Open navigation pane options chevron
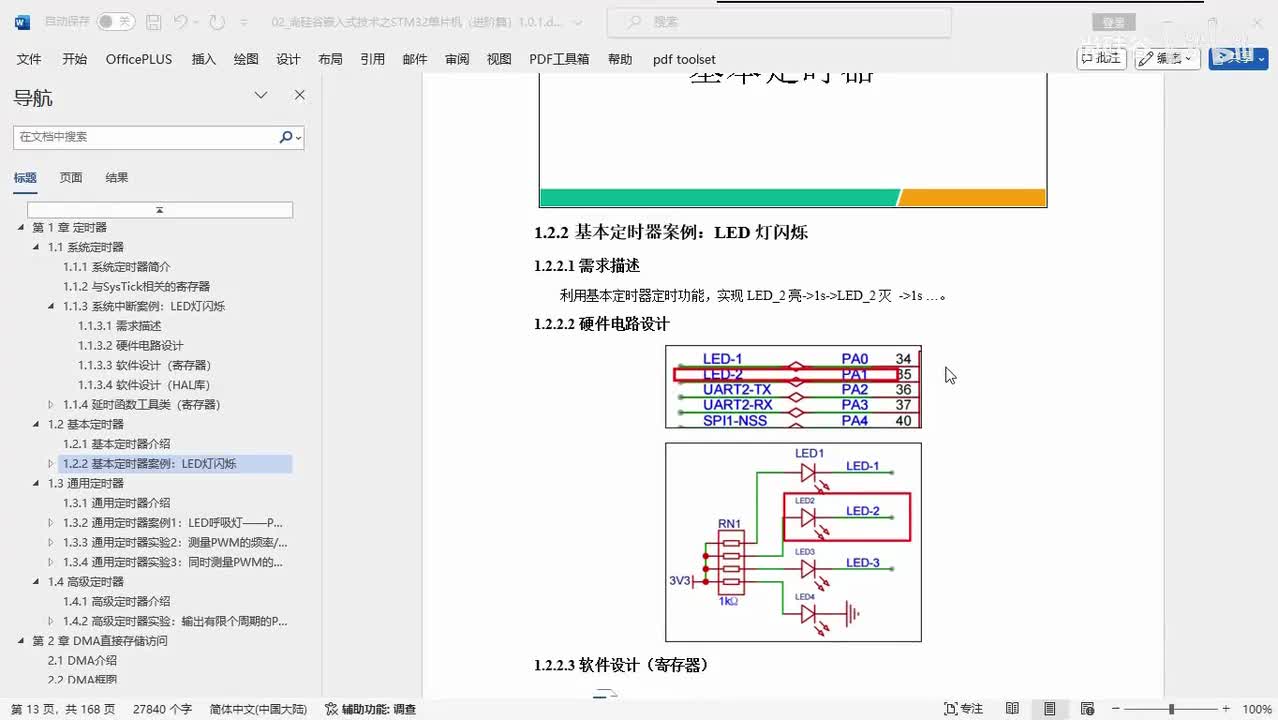1278x720 pixels. (261, 95)
